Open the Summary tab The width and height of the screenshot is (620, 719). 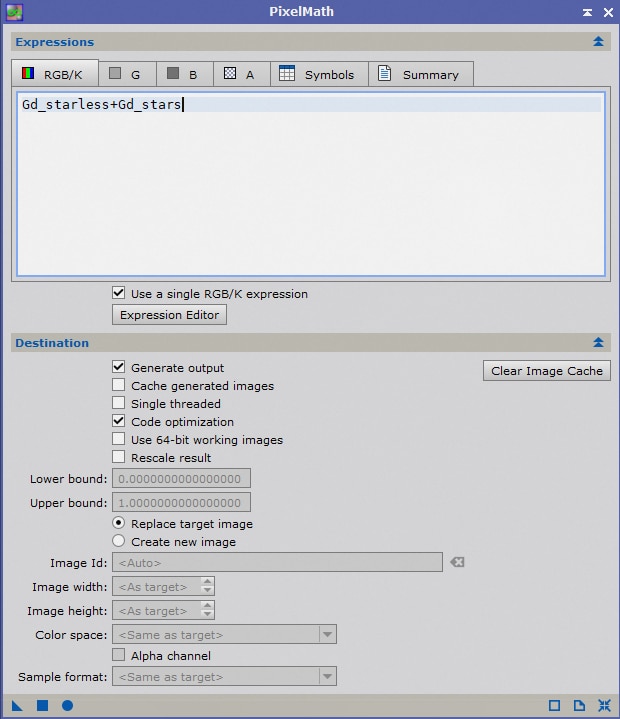[x=421, y=74]
